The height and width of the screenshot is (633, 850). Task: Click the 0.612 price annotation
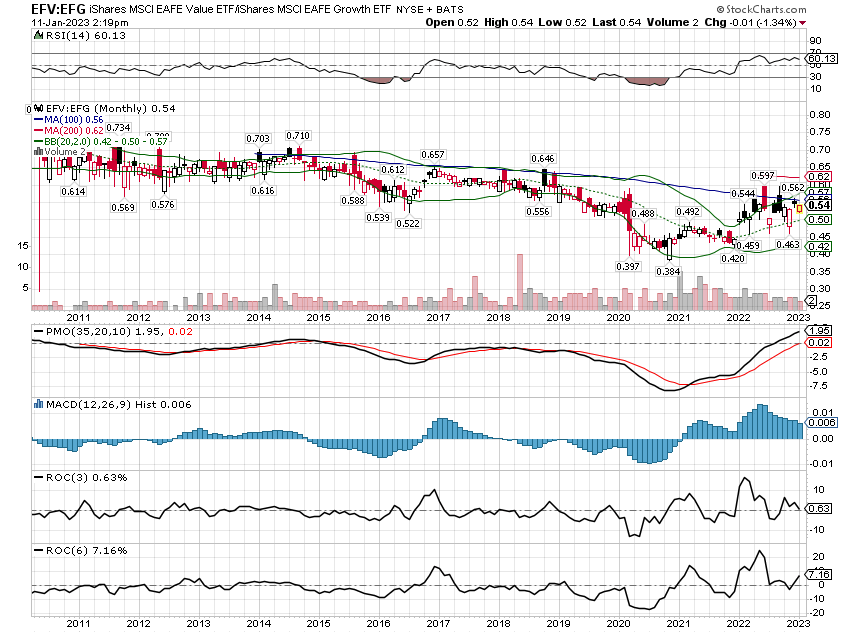392,170
